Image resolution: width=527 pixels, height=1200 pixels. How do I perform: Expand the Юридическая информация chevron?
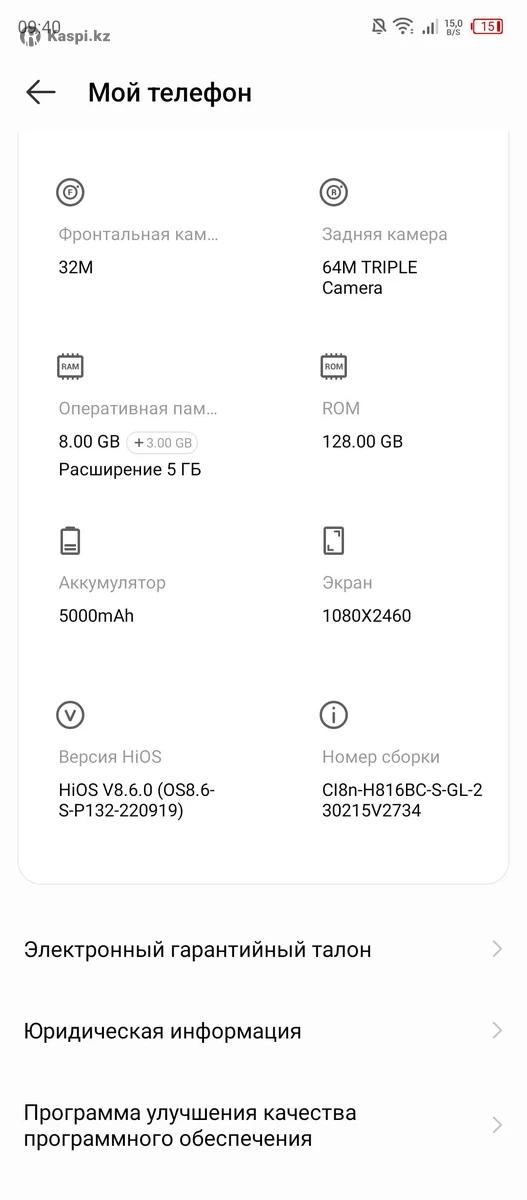coord(497,1030)
